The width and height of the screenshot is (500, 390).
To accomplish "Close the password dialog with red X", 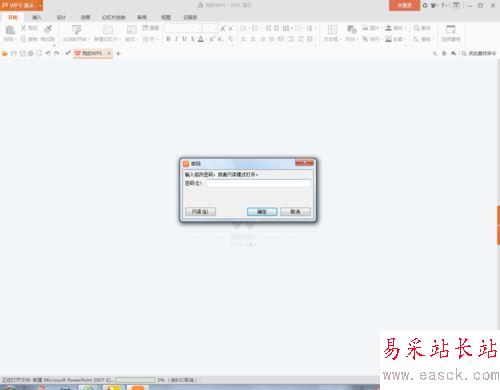I will click(x=304, y=163).
